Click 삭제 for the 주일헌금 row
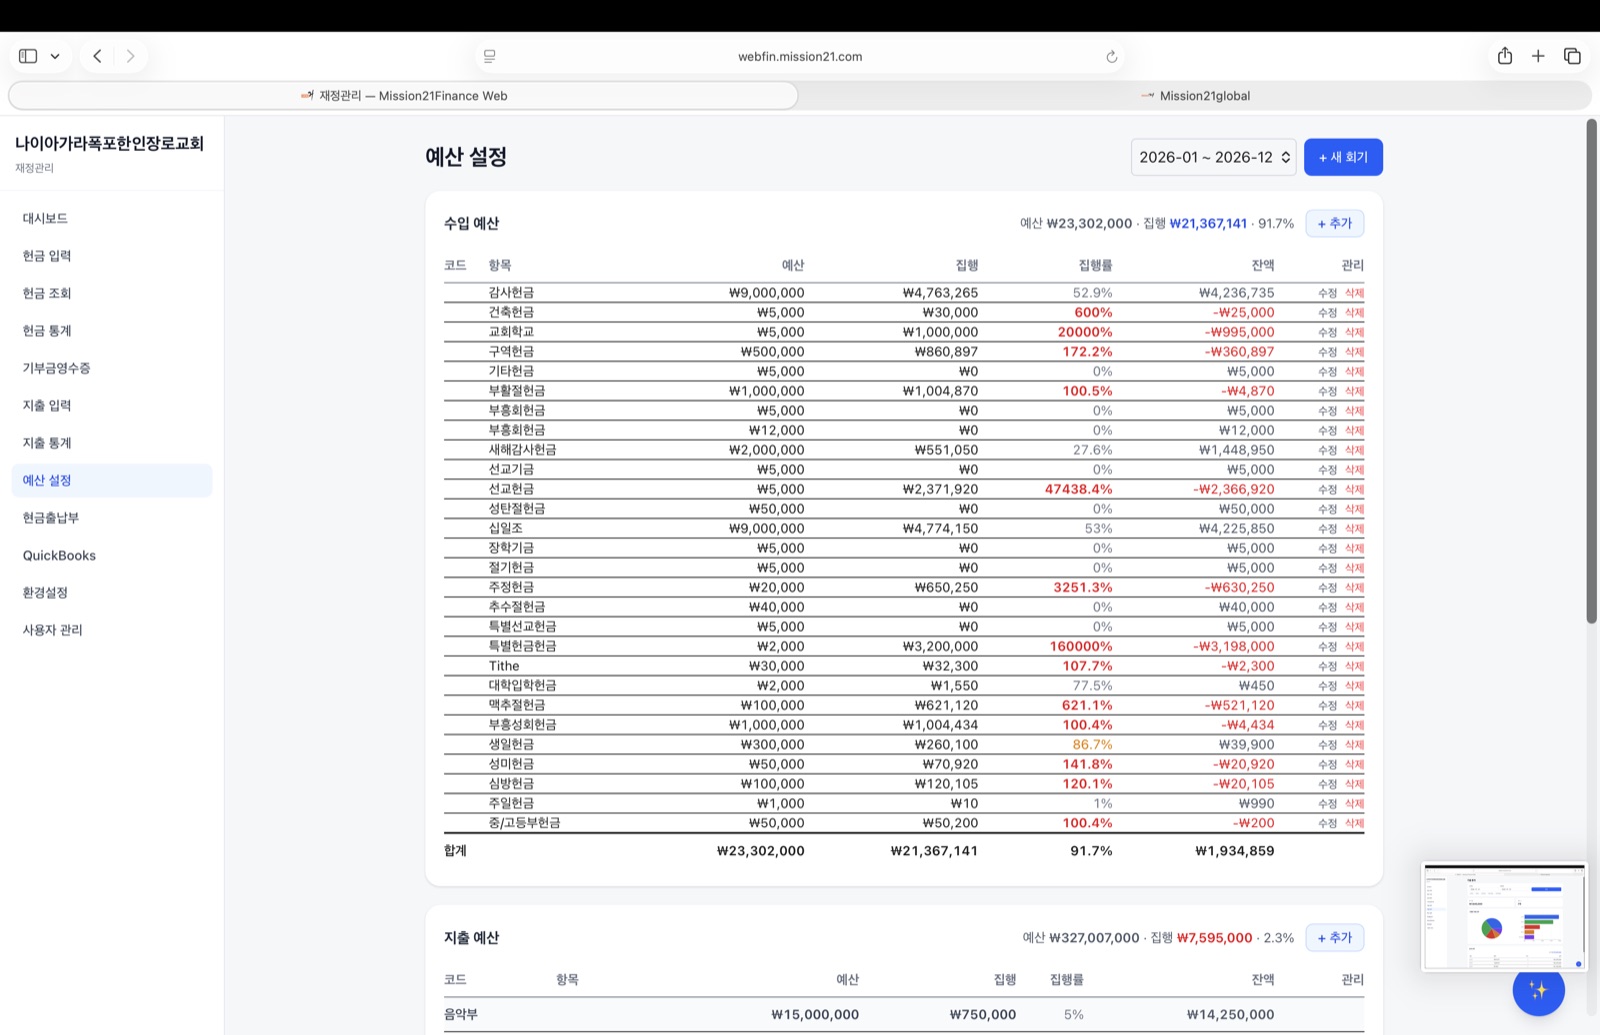This screenshot has height=1035, width=1600. [1354, 803]
